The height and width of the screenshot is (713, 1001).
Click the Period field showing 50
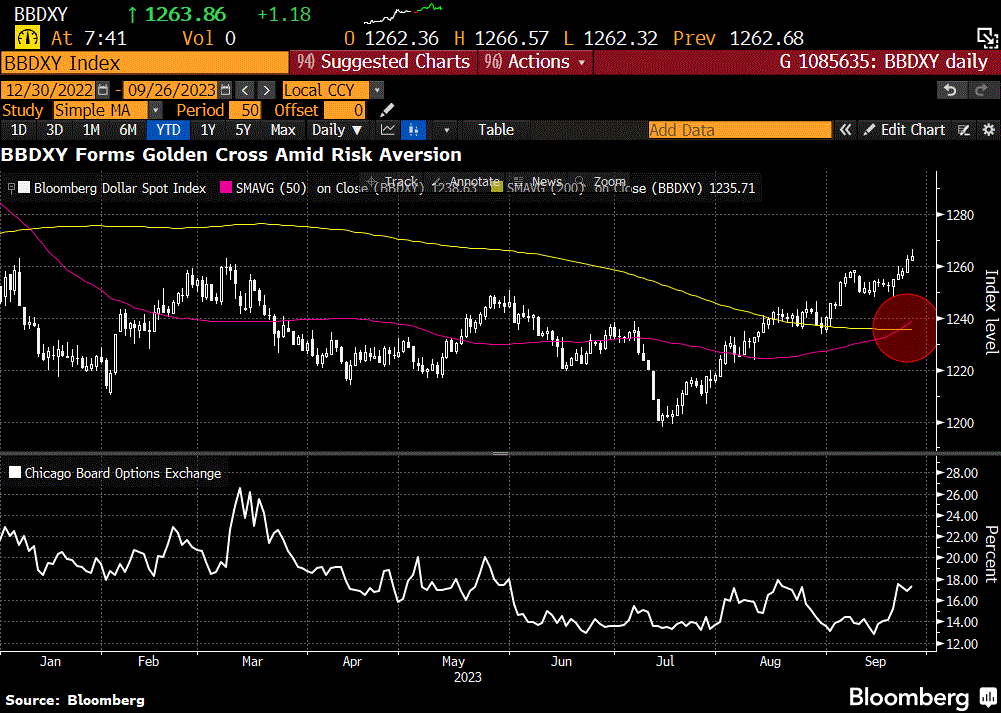(x=245, y=110)
